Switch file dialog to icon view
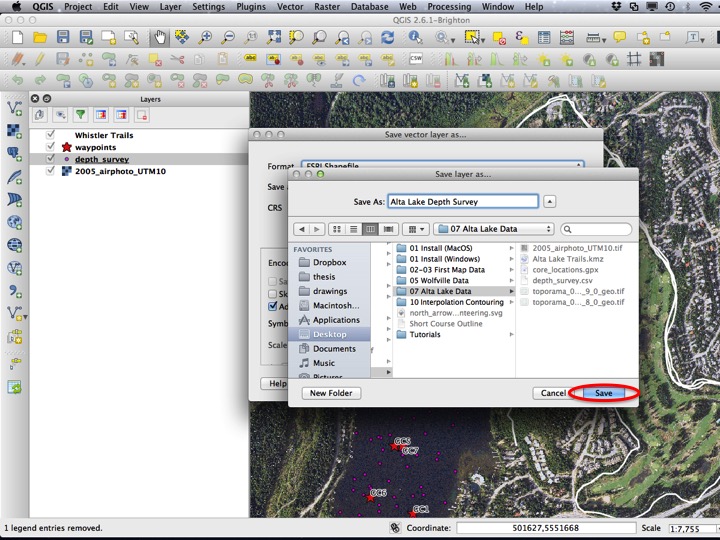 [337, 229]
